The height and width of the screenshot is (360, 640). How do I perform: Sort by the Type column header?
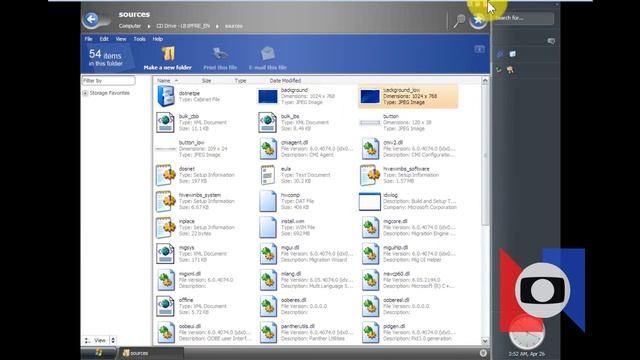pos(240,81)
